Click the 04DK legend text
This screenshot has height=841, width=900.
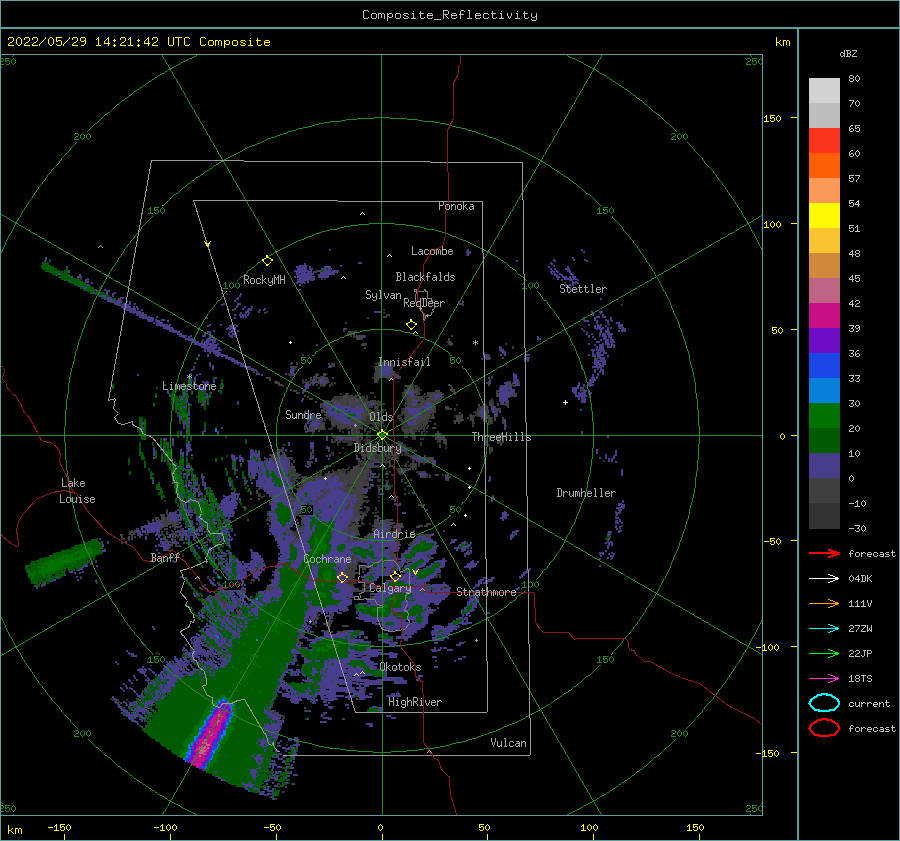click(x=860, y=579)
